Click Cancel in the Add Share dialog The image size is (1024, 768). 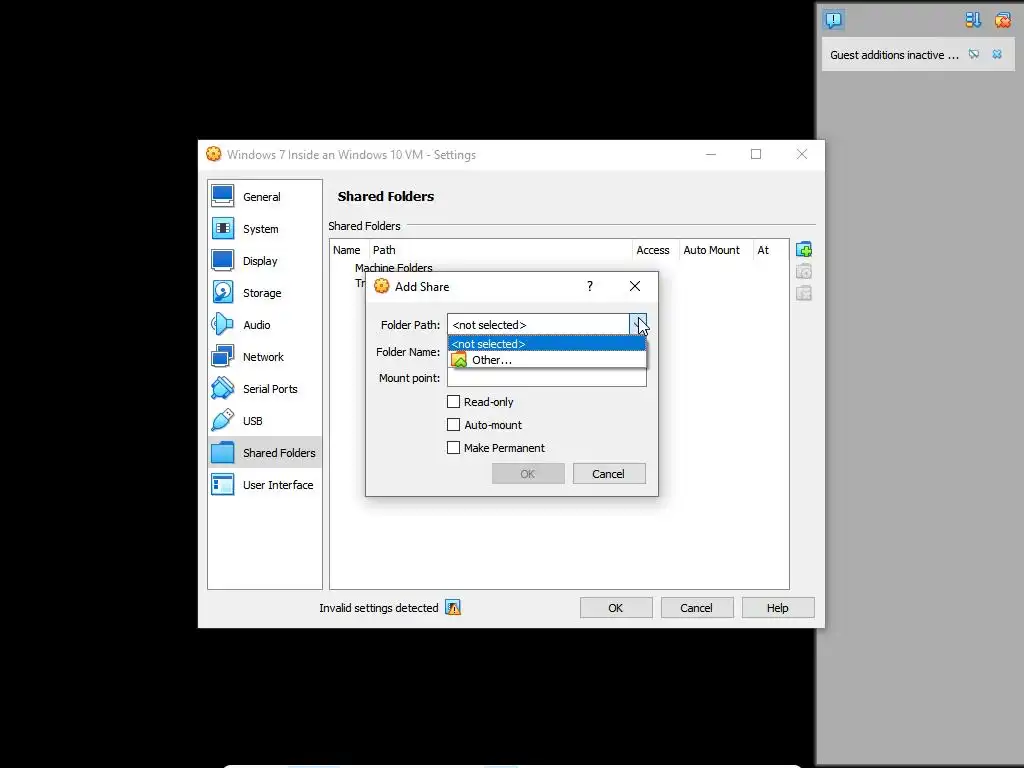coord(609,473)
